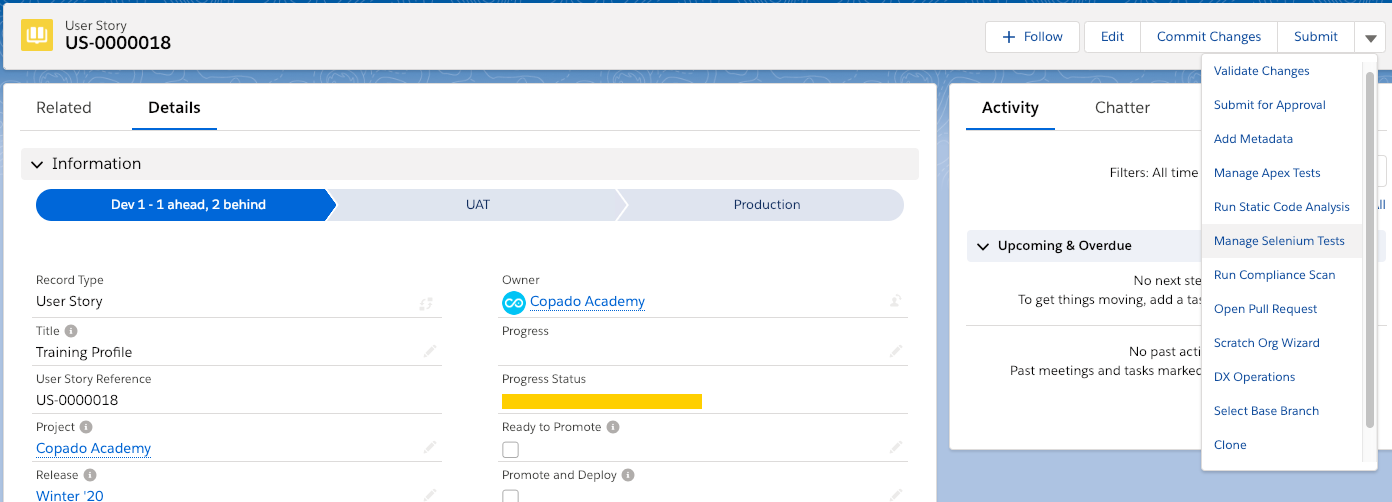Select Manage Apex Tests menu item

coord(1282,173)
